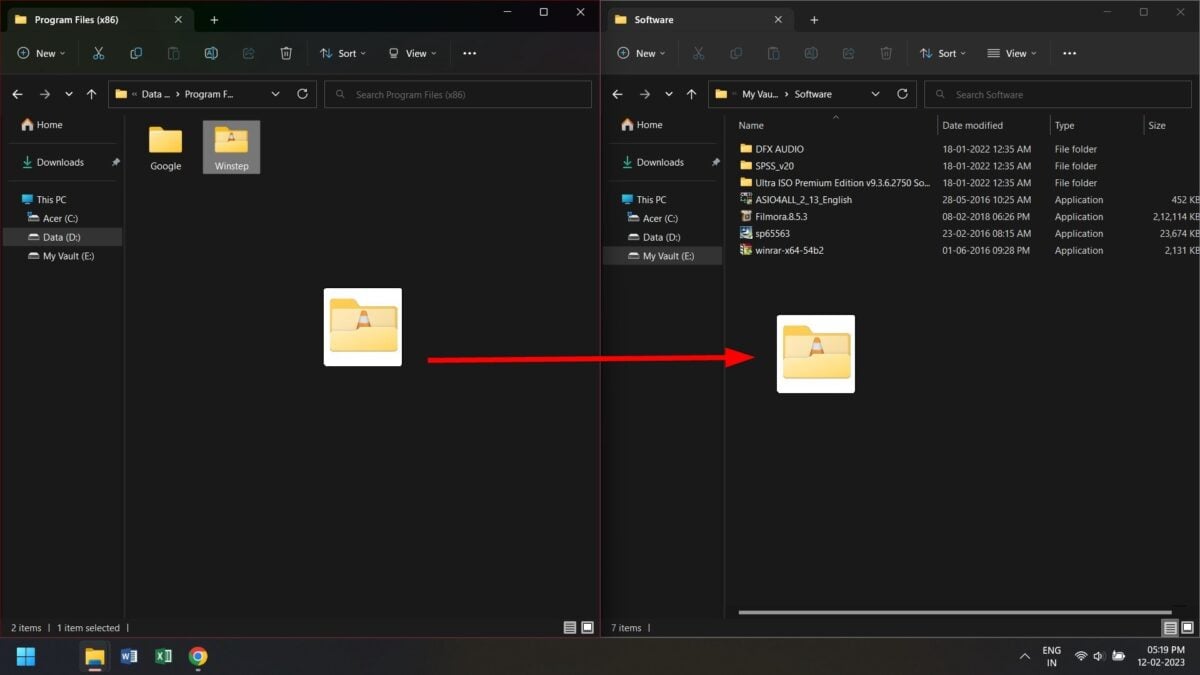The height and width of the screenshot is (675, 1200).
Task: Click the Copy icon next to Cut
Action: (x=135, y=53)
